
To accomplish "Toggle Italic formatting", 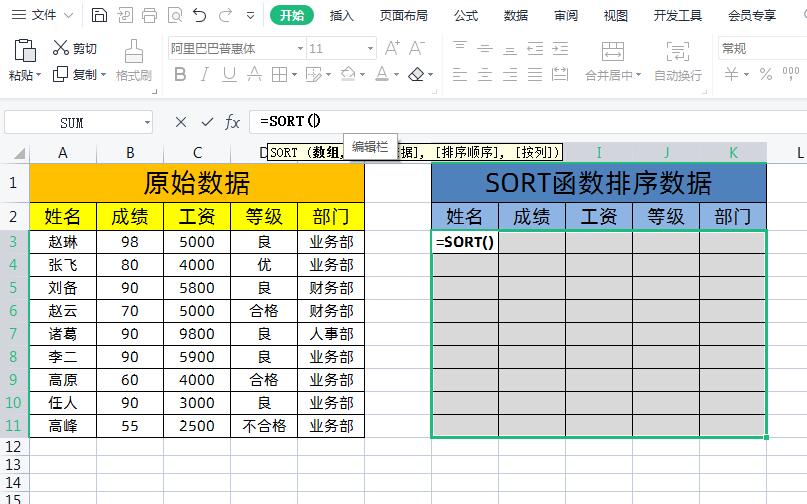I will 205,75.
